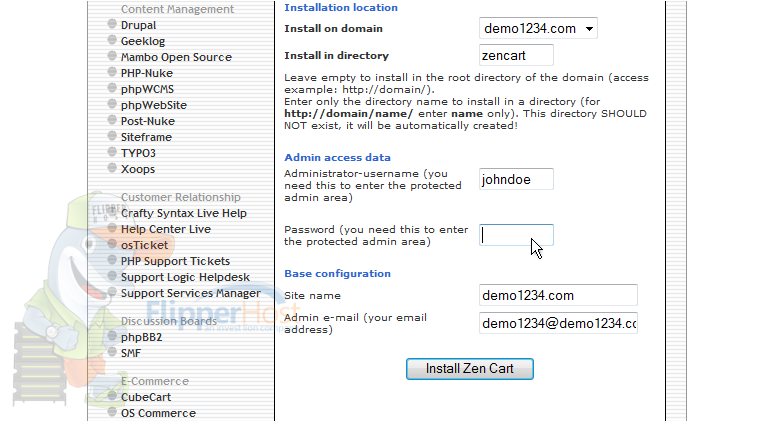Viewport: 776px width, 422px height.
Task: Select OS Commerce link
Action: point(158,413)
